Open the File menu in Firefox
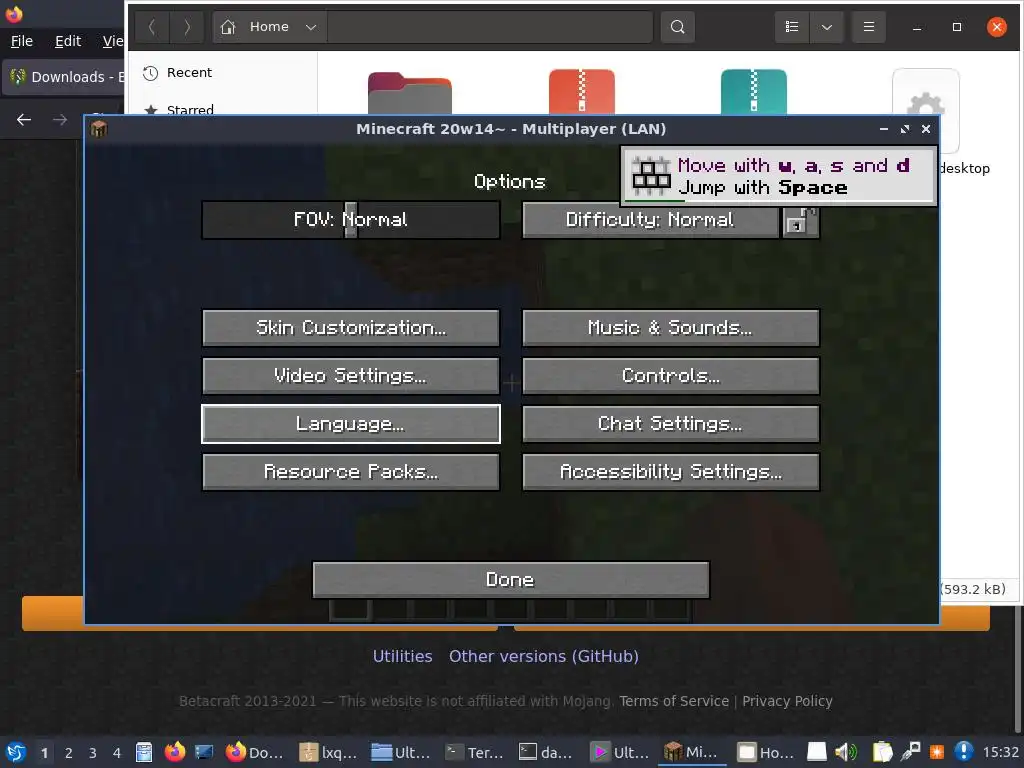 [x=22, y=41]
